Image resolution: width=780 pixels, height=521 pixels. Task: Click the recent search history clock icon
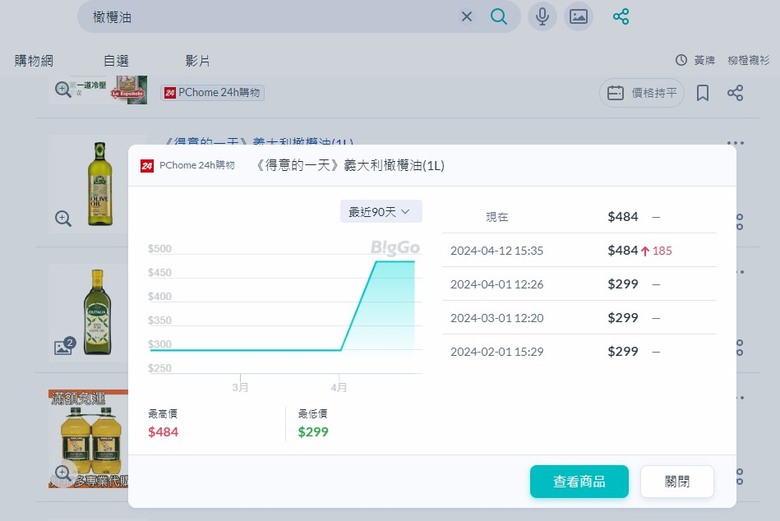(681, 60)
